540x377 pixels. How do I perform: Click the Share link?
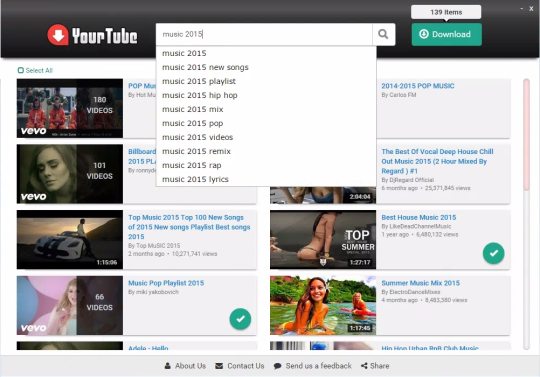click(380, 366)
